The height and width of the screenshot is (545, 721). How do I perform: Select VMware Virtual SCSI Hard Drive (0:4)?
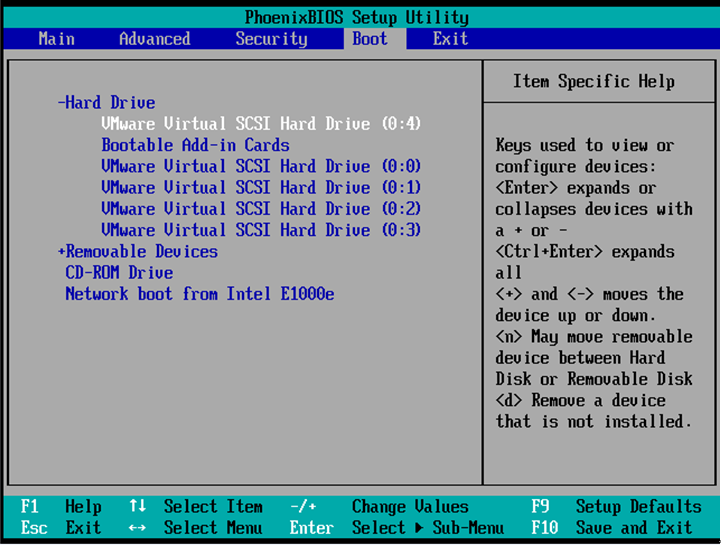point(261,123)
